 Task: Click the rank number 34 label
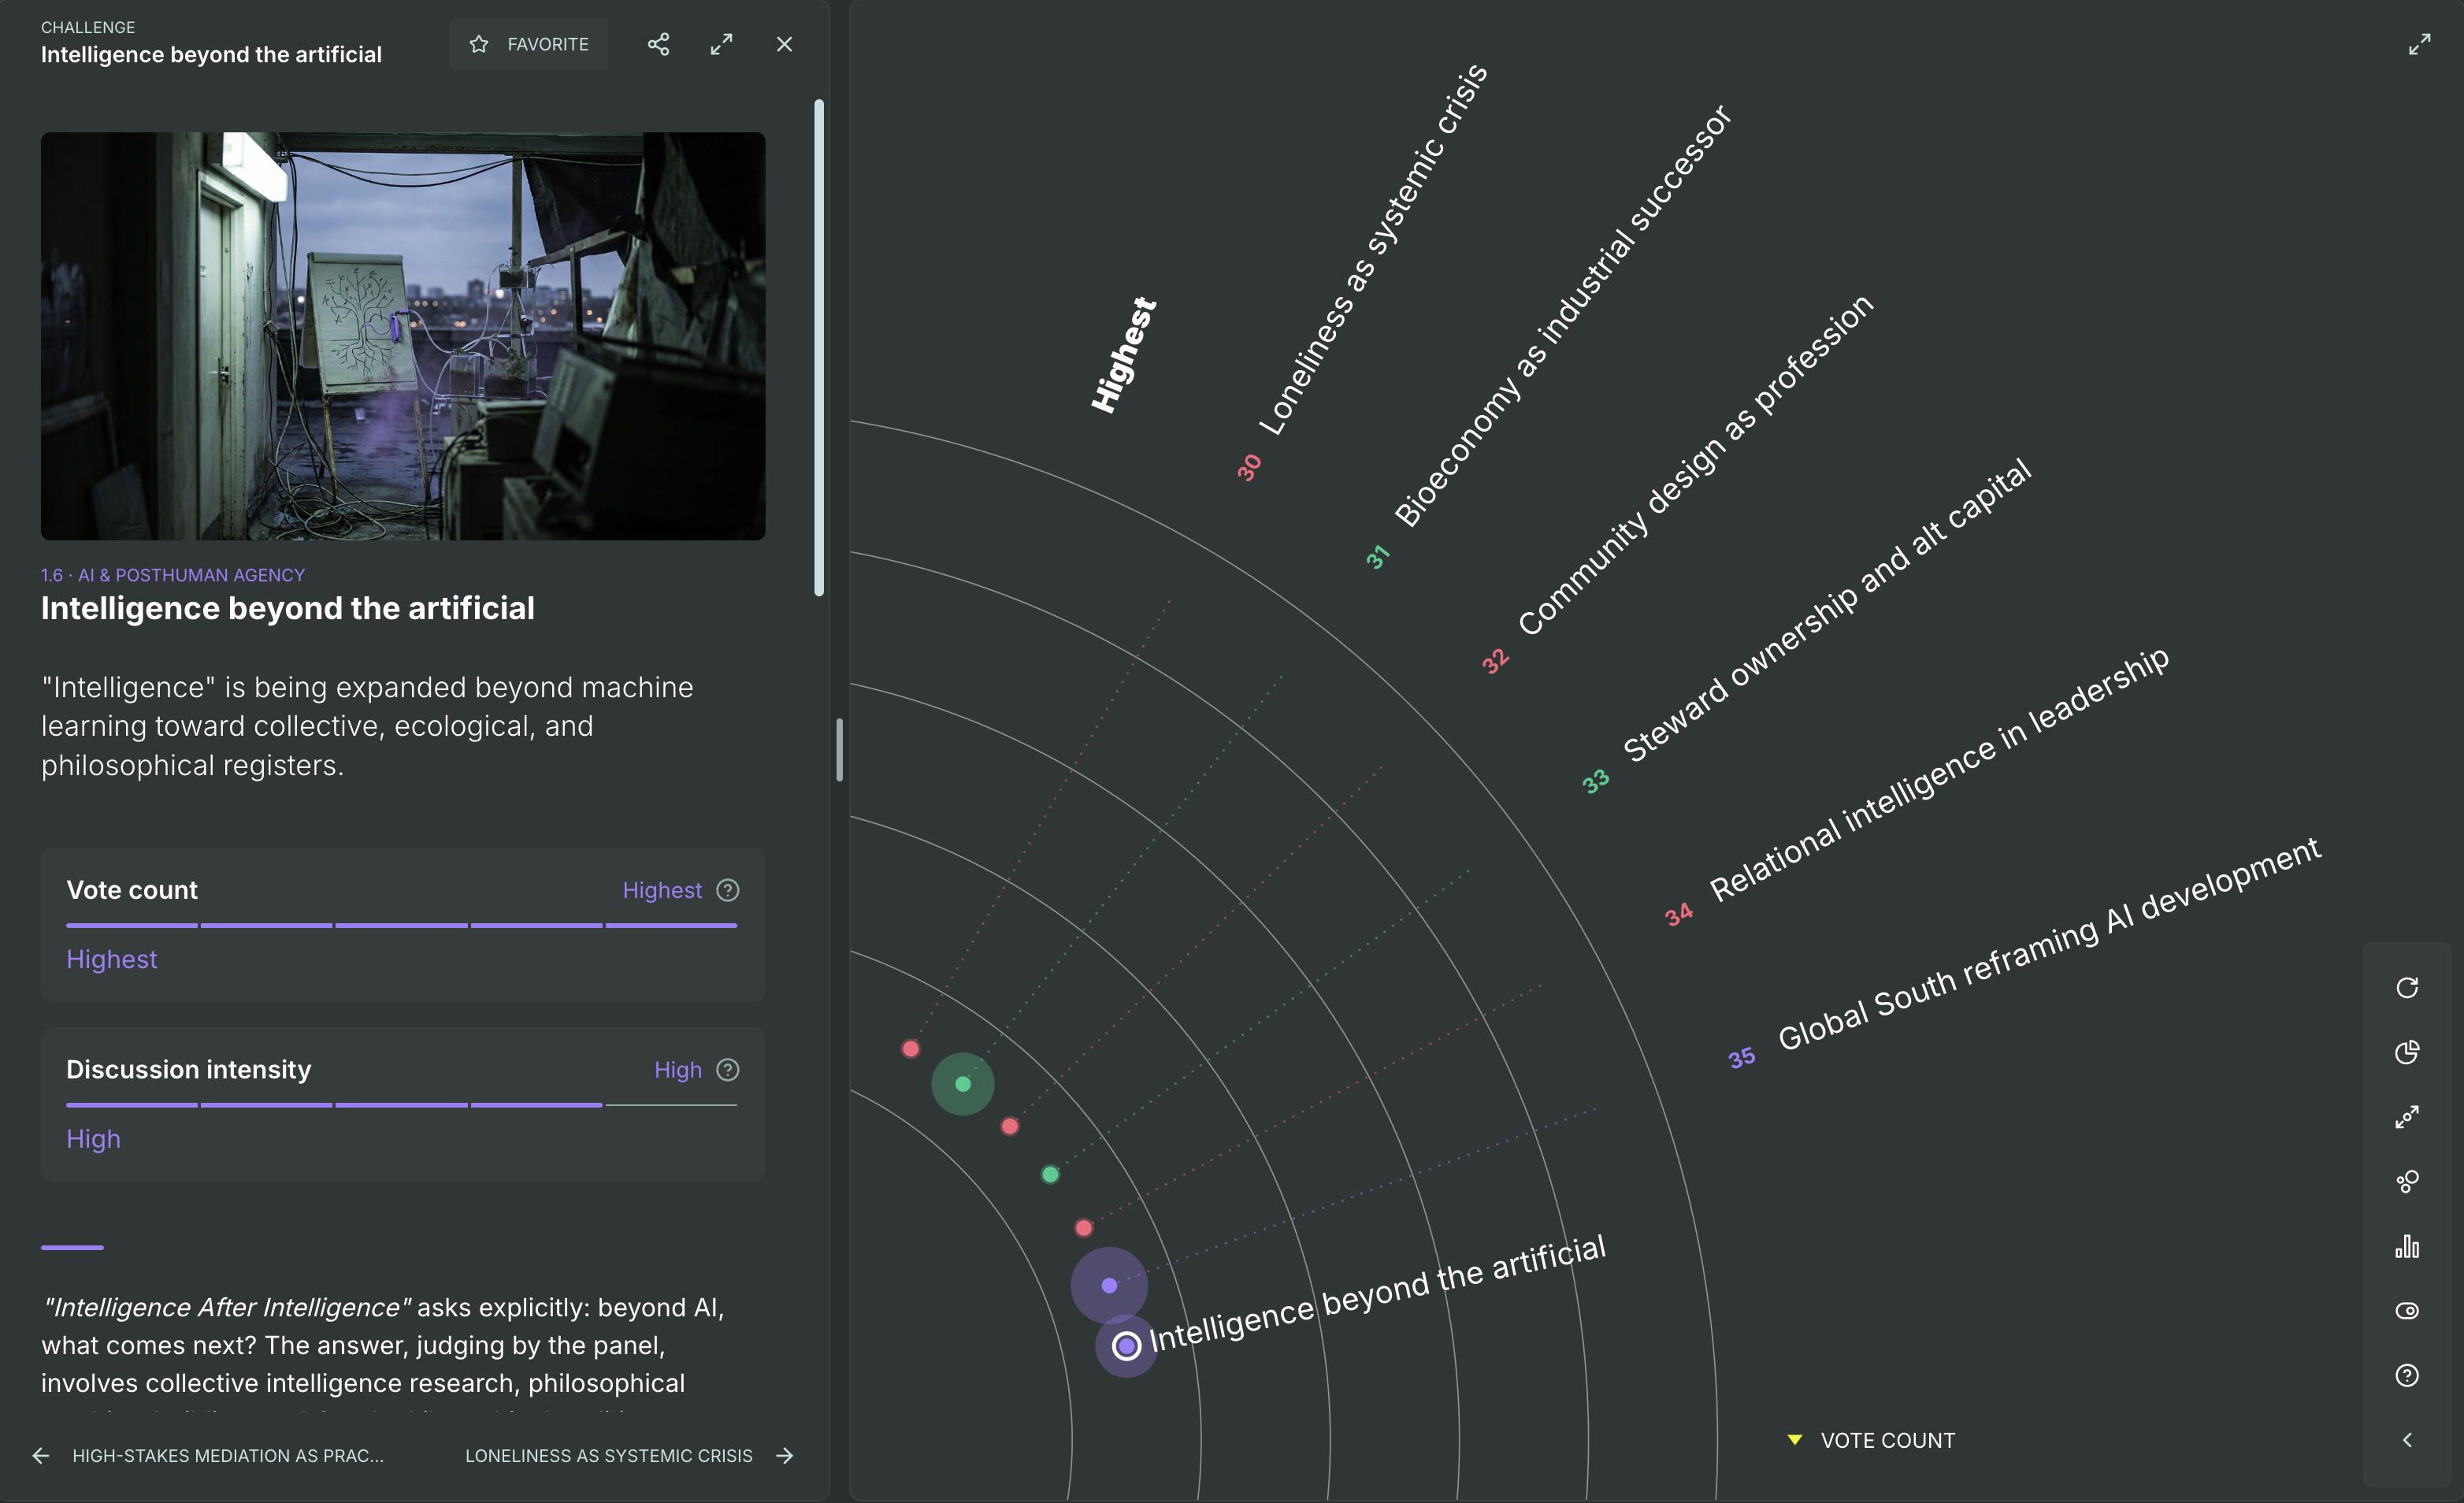tap(1679, 914)
